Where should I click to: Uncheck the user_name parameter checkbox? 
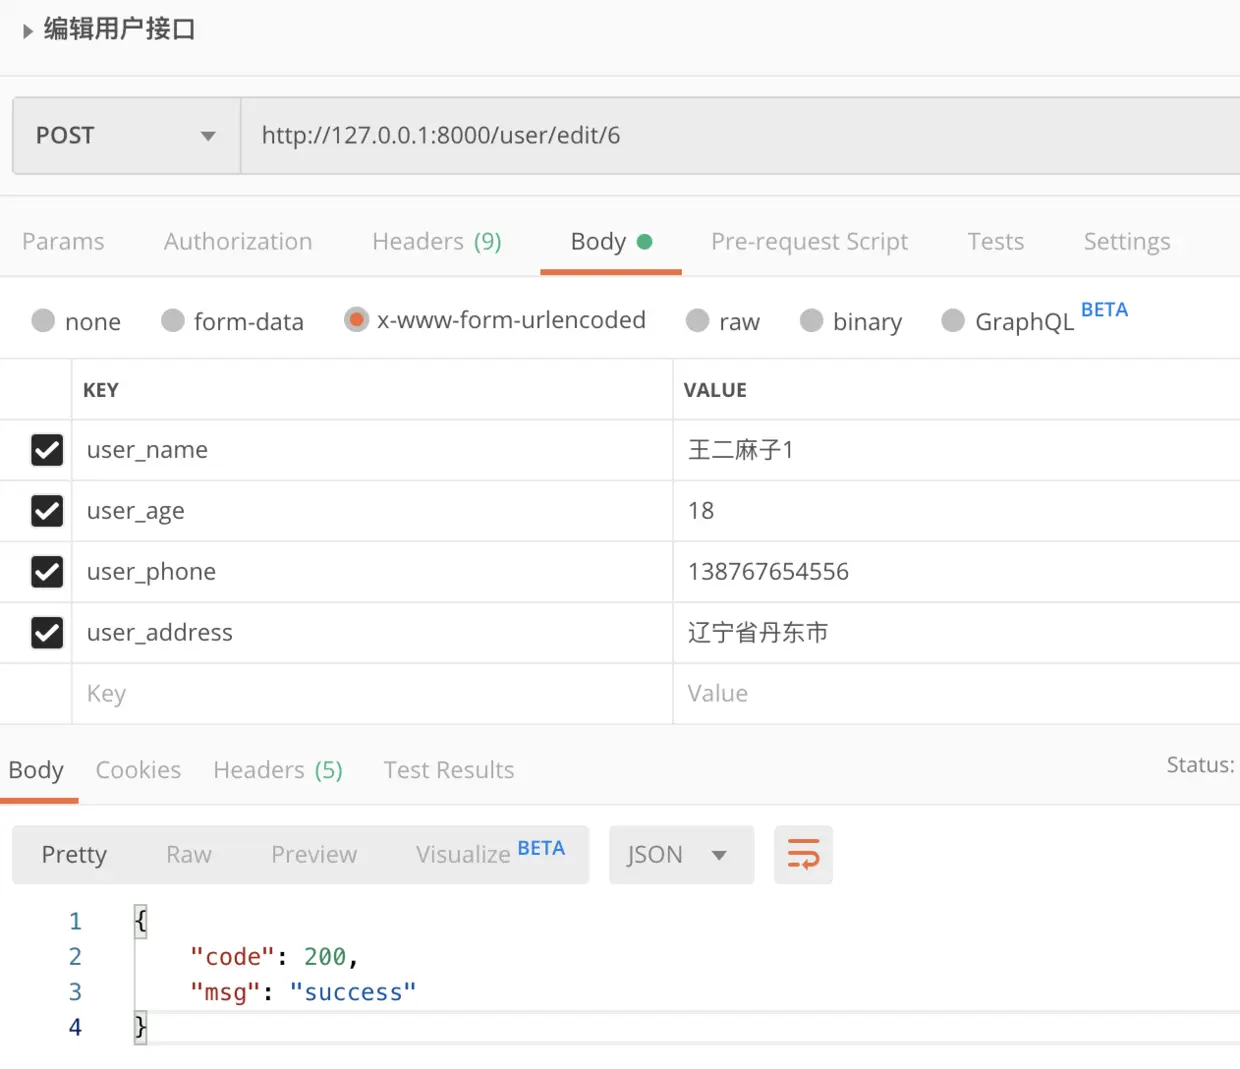click(47, 450)
